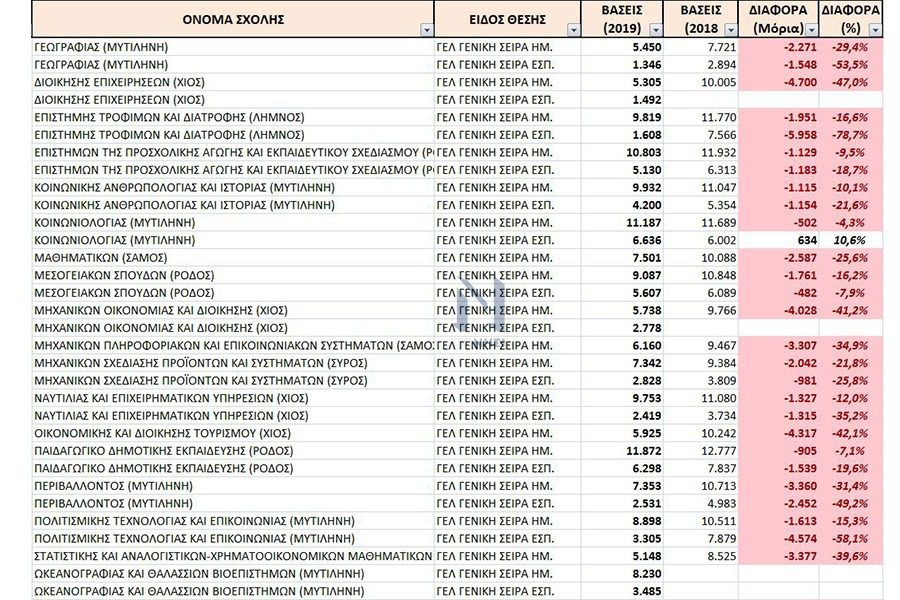This screenshot has height=600, width=900.
Task: Select the 2018 value 7.721
Action: pyautogui.click(x=701, y=47)
